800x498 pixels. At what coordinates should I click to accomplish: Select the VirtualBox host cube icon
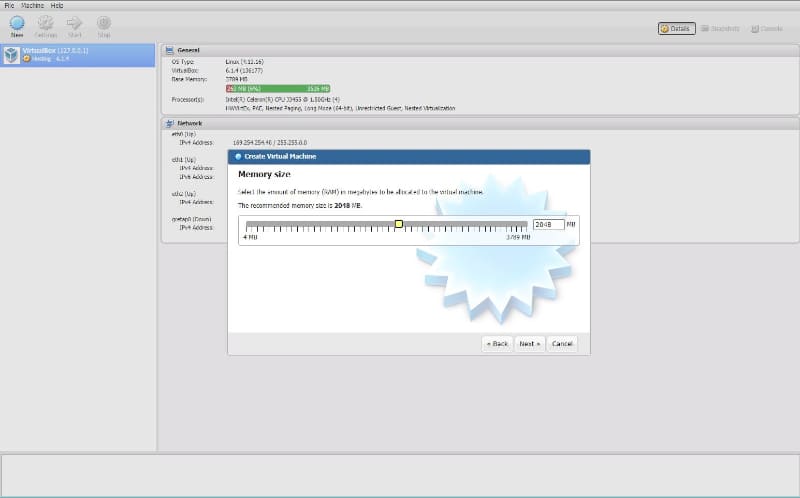point(11,55)
